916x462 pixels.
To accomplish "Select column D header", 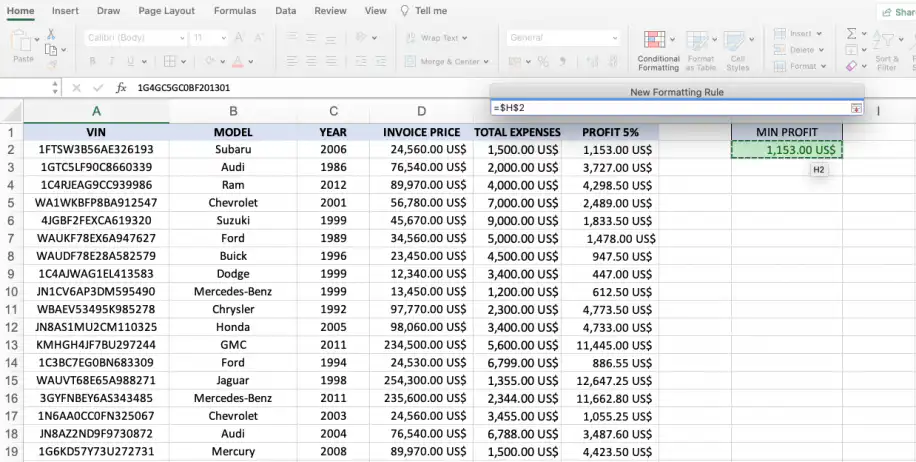I will pyautogui.click(x=421, y=111).
